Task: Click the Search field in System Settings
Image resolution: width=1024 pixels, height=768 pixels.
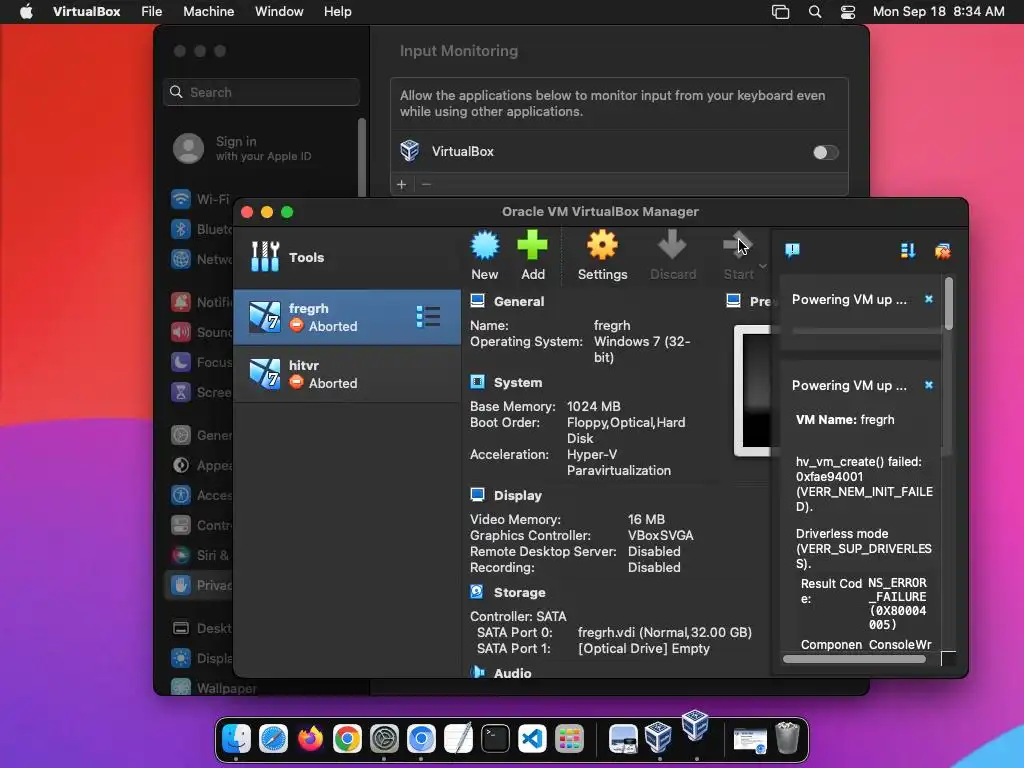Action: [x=261, y=92]
